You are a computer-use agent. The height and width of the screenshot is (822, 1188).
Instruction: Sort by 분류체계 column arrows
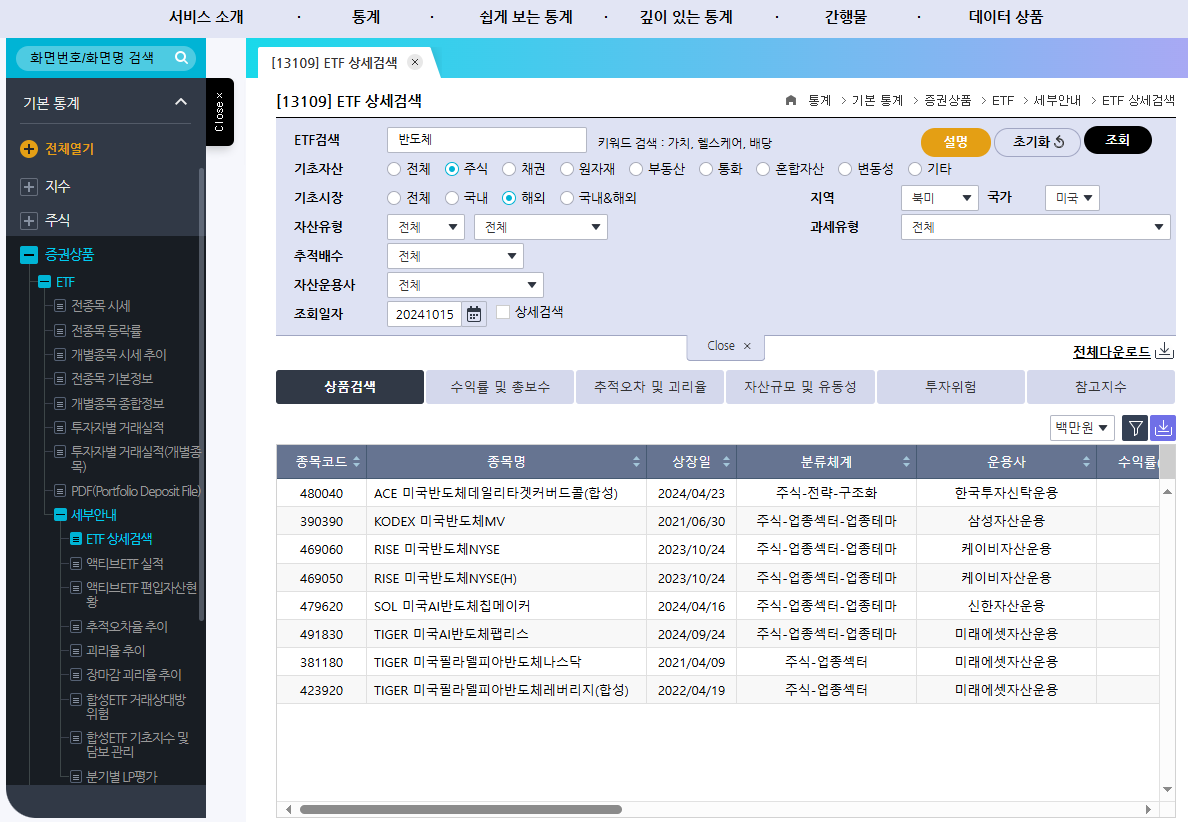click(x=906, y=462)
